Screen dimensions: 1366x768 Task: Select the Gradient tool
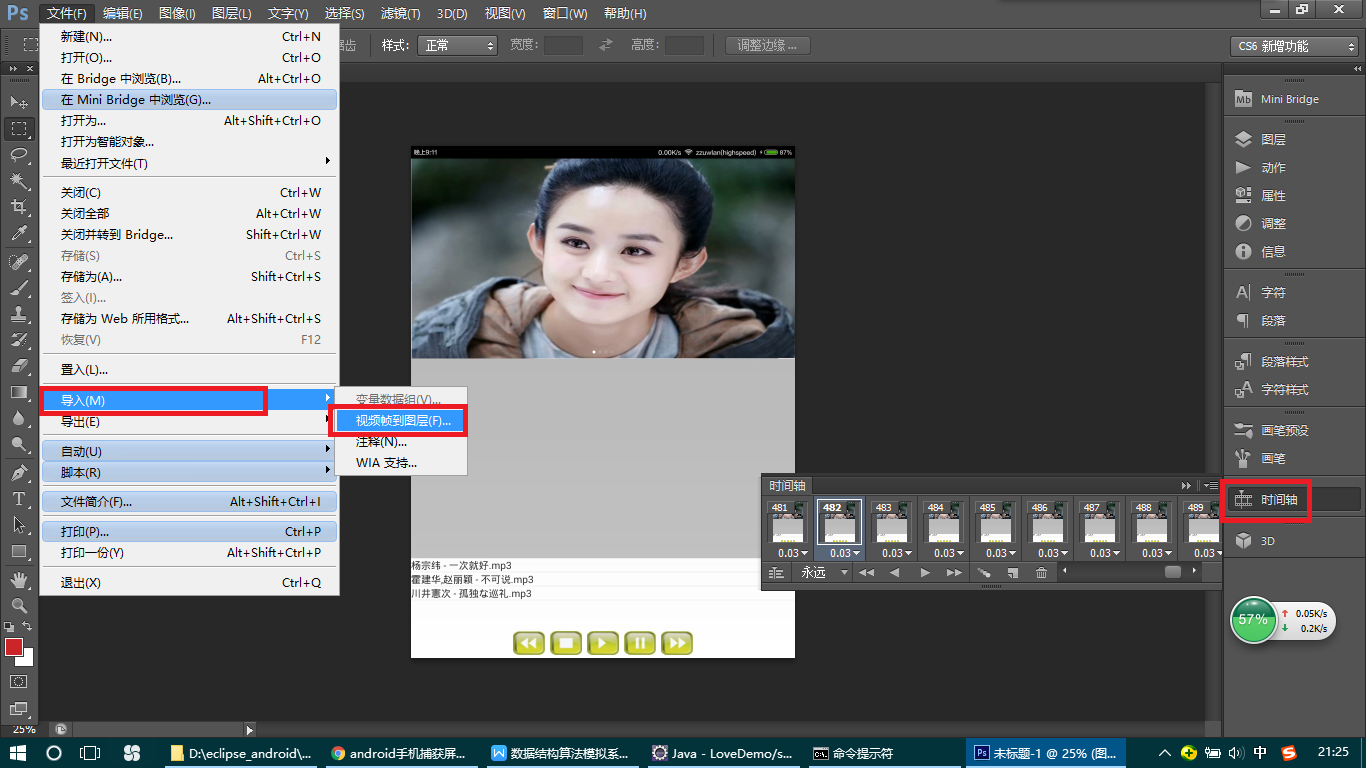(19, 392)
